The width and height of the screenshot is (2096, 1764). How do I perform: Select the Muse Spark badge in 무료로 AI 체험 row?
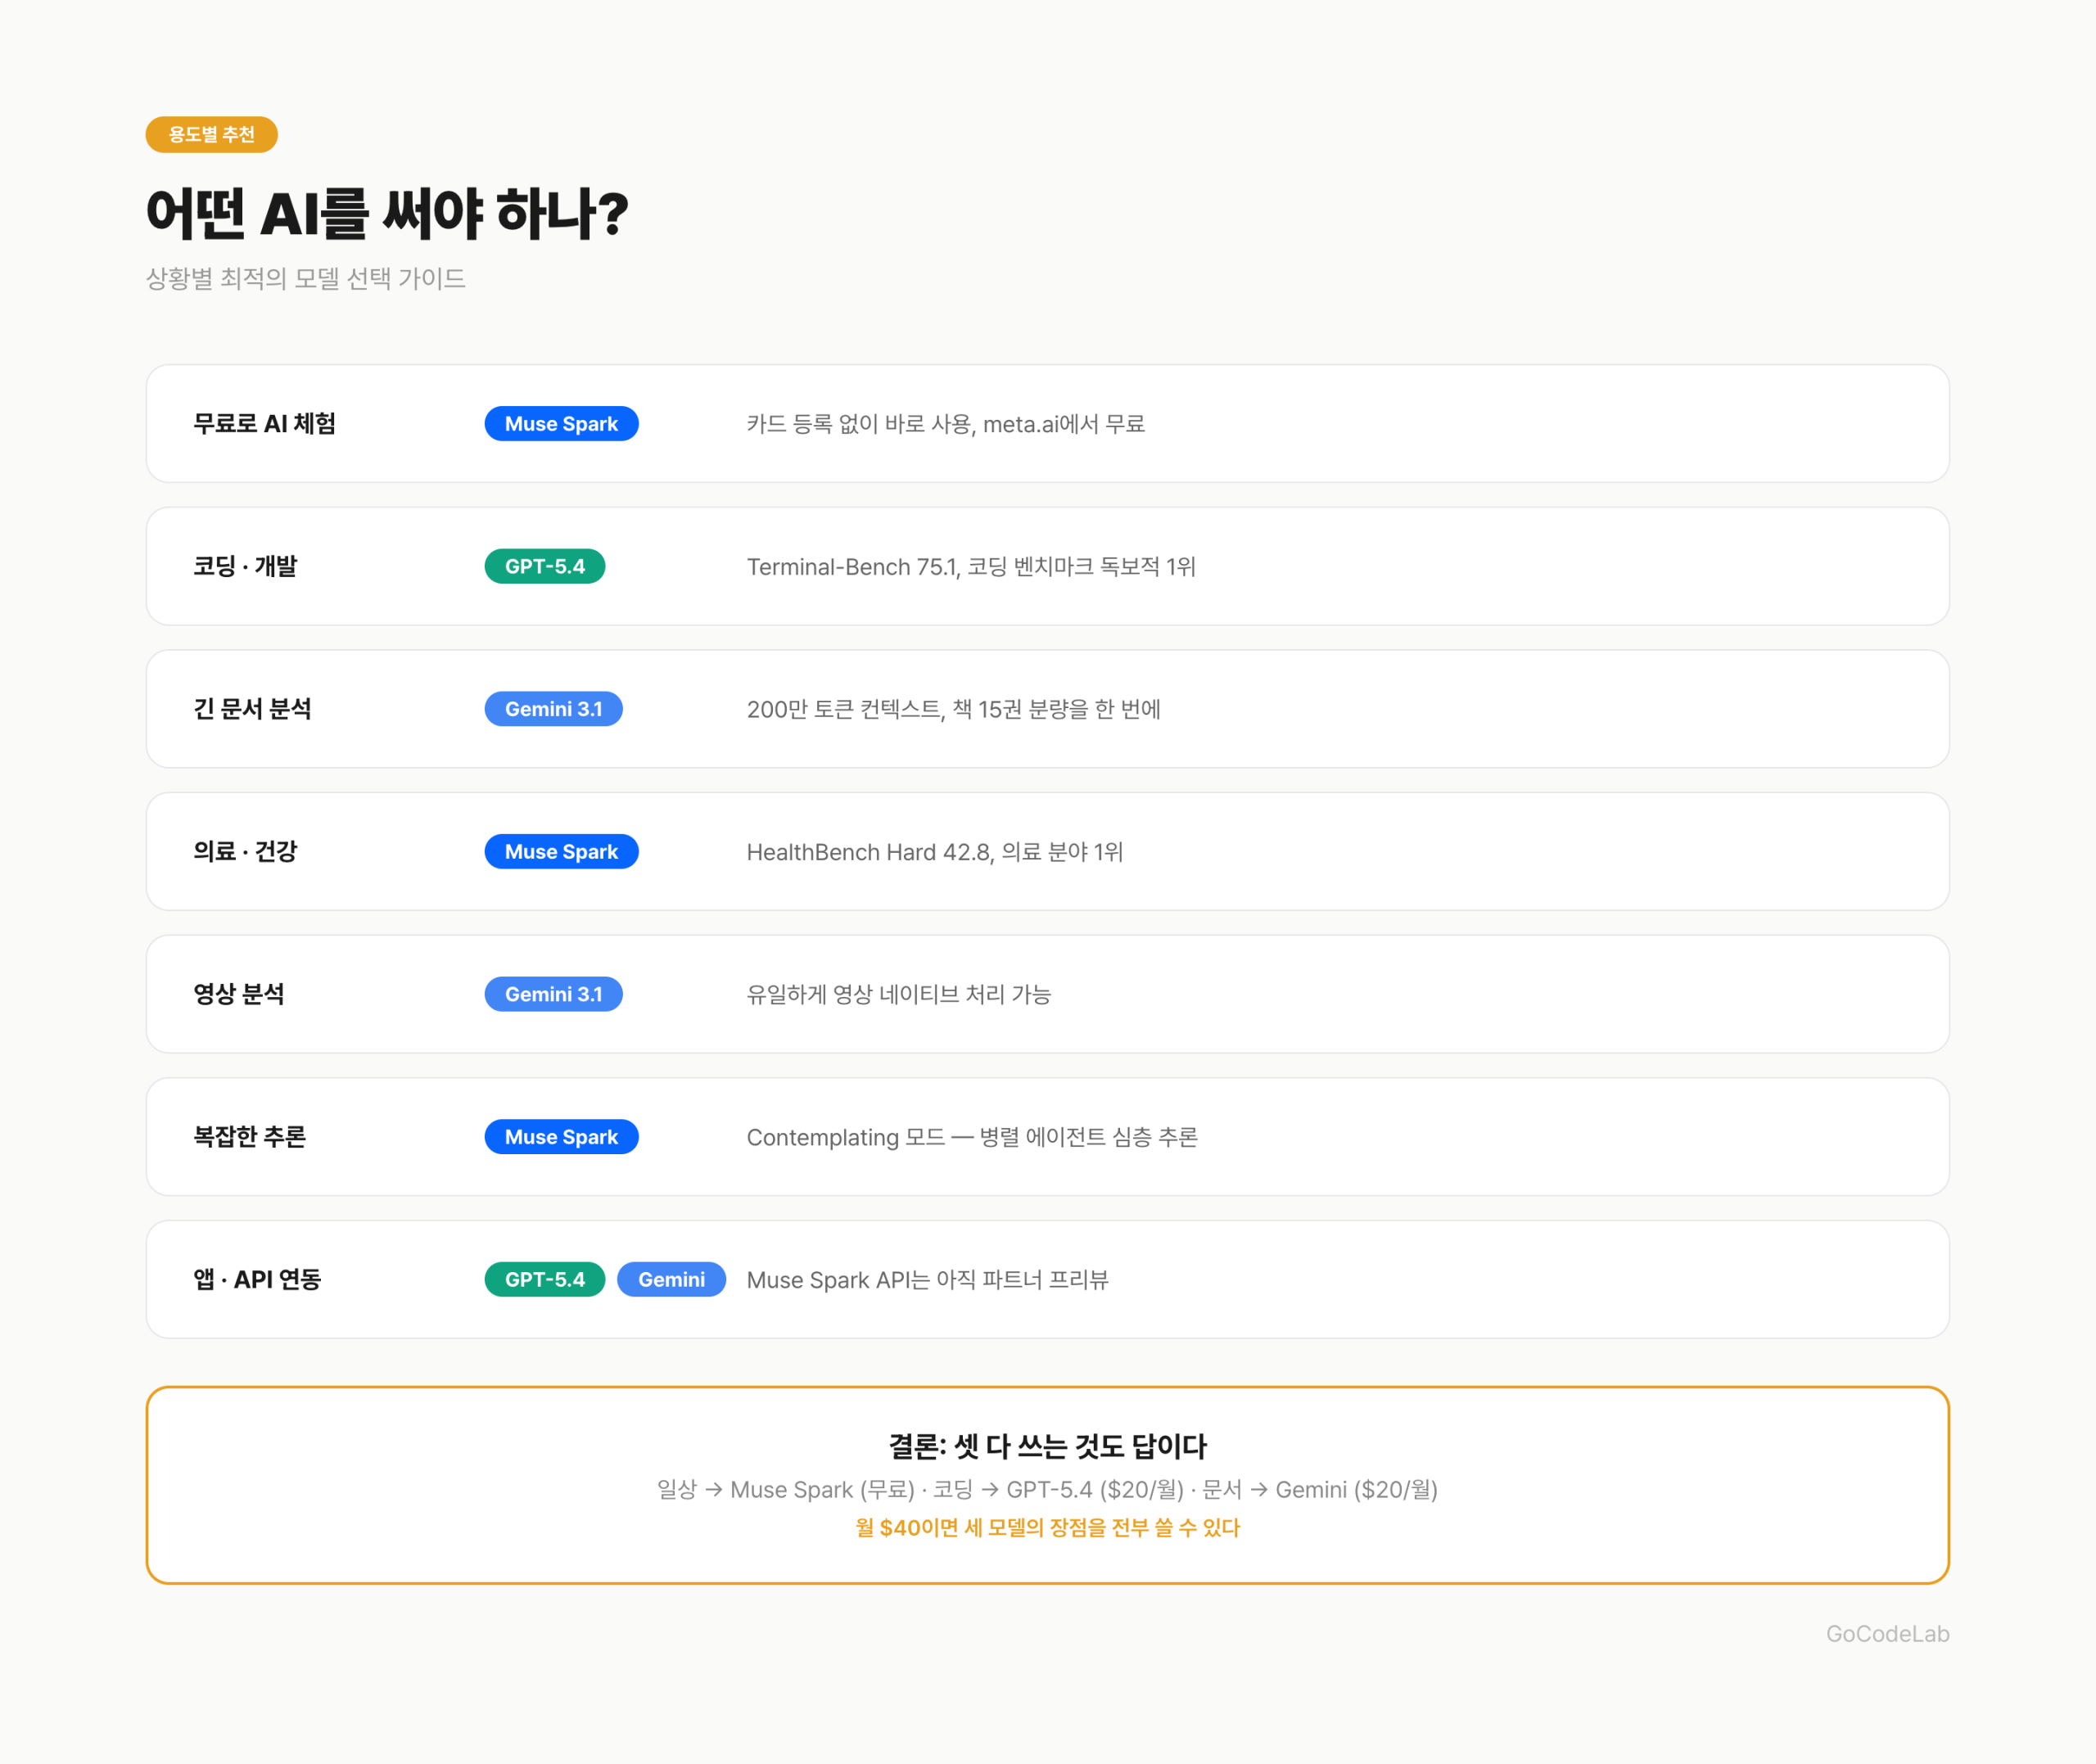(x=561, y=424)
